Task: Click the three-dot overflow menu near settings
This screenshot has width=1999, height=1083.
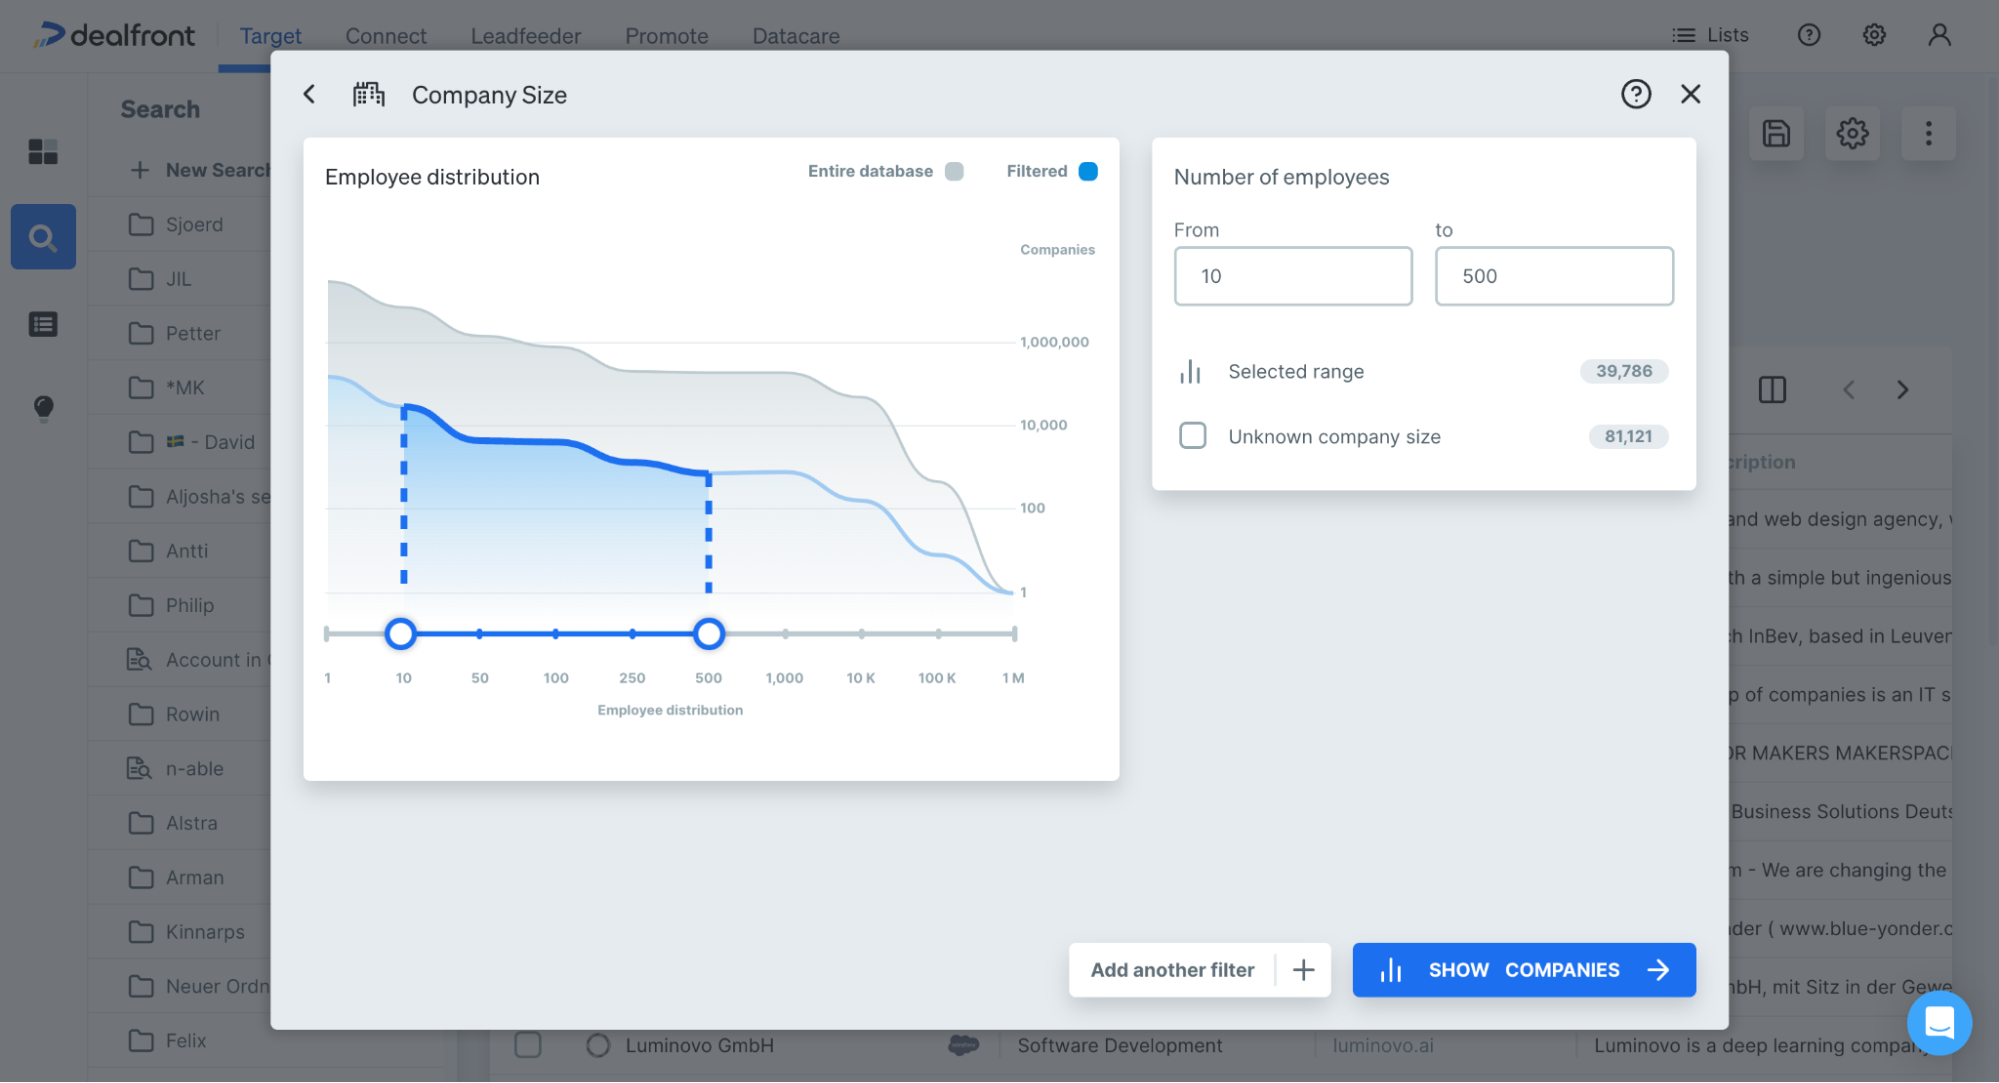Action: click(1929, 133)
